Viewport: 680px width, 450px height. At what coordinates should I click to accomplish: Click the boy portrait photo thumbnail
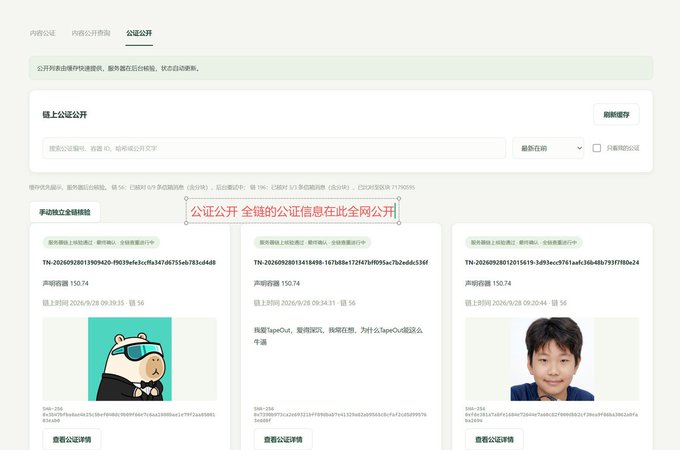(x=552, y=359)
